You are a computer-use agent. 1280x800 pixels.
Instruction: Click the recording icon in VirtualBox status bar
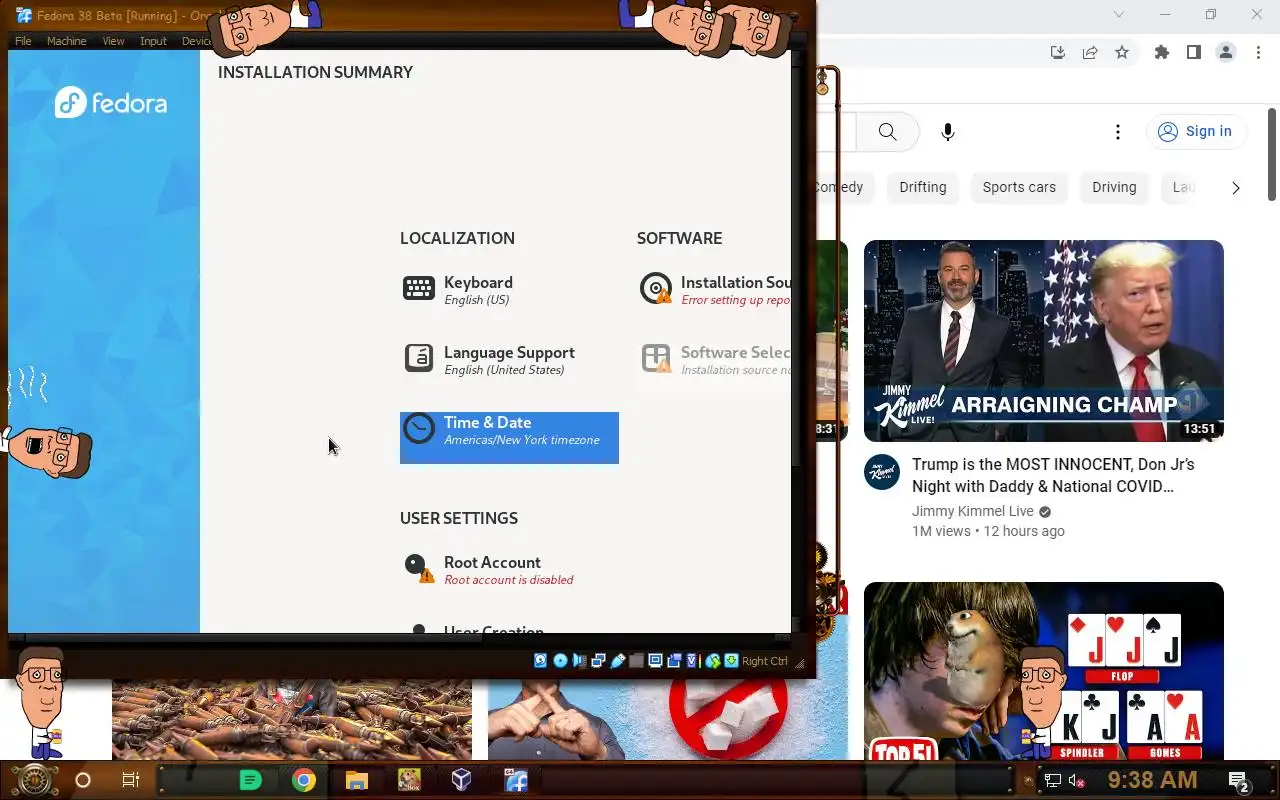(674, 661)
